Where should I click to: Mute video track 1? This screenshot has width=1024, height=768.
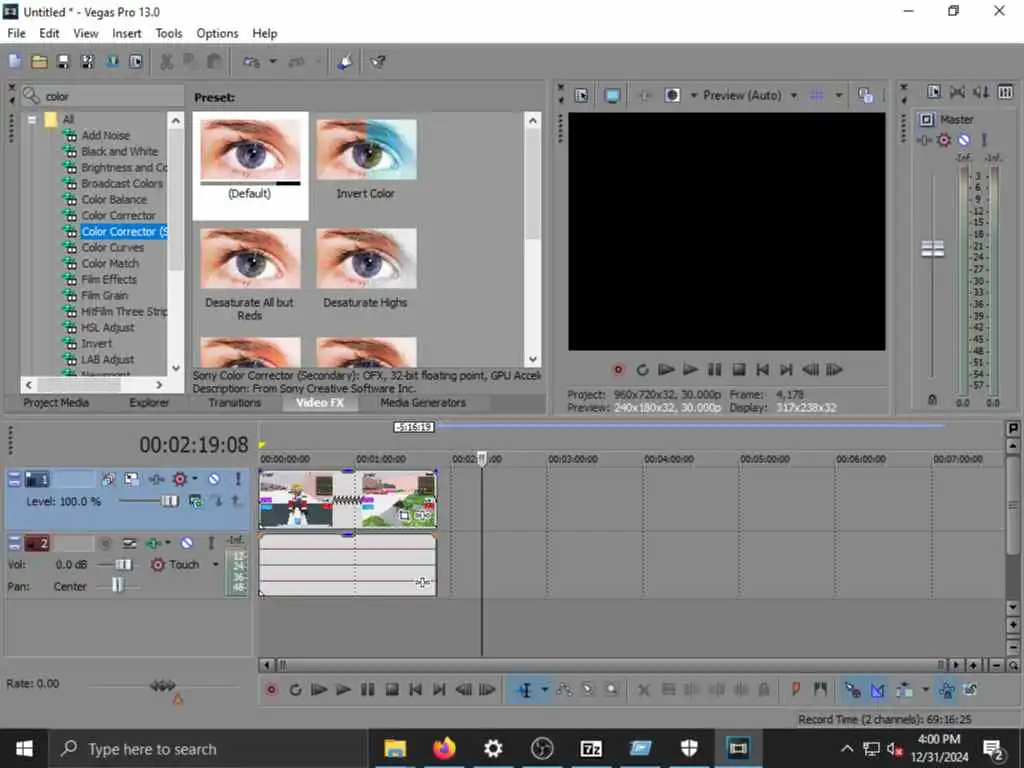tap(214, 479)
